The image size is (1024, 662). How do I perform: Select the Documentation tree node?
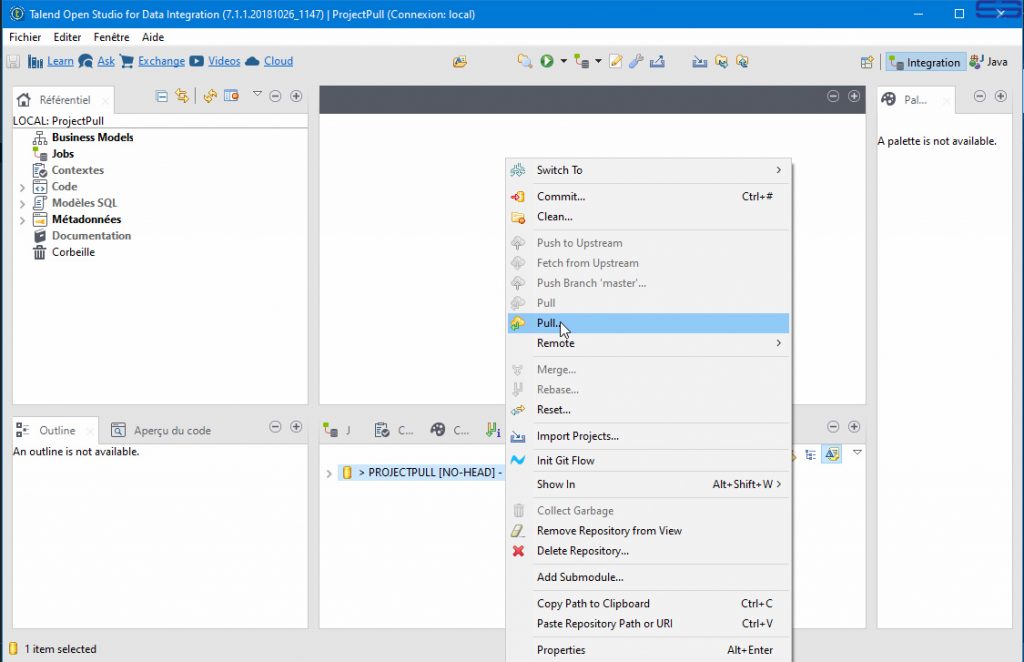click(x=91, y=236)
